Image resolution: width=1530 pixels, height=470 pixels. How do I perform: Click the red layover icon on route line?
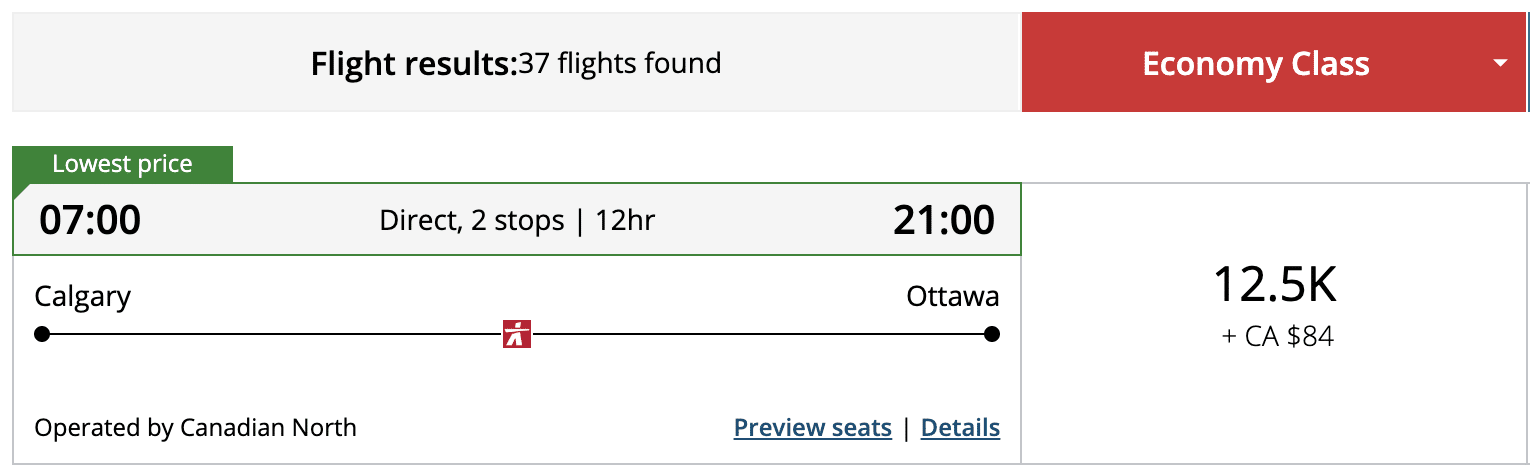tap(517, 334)
